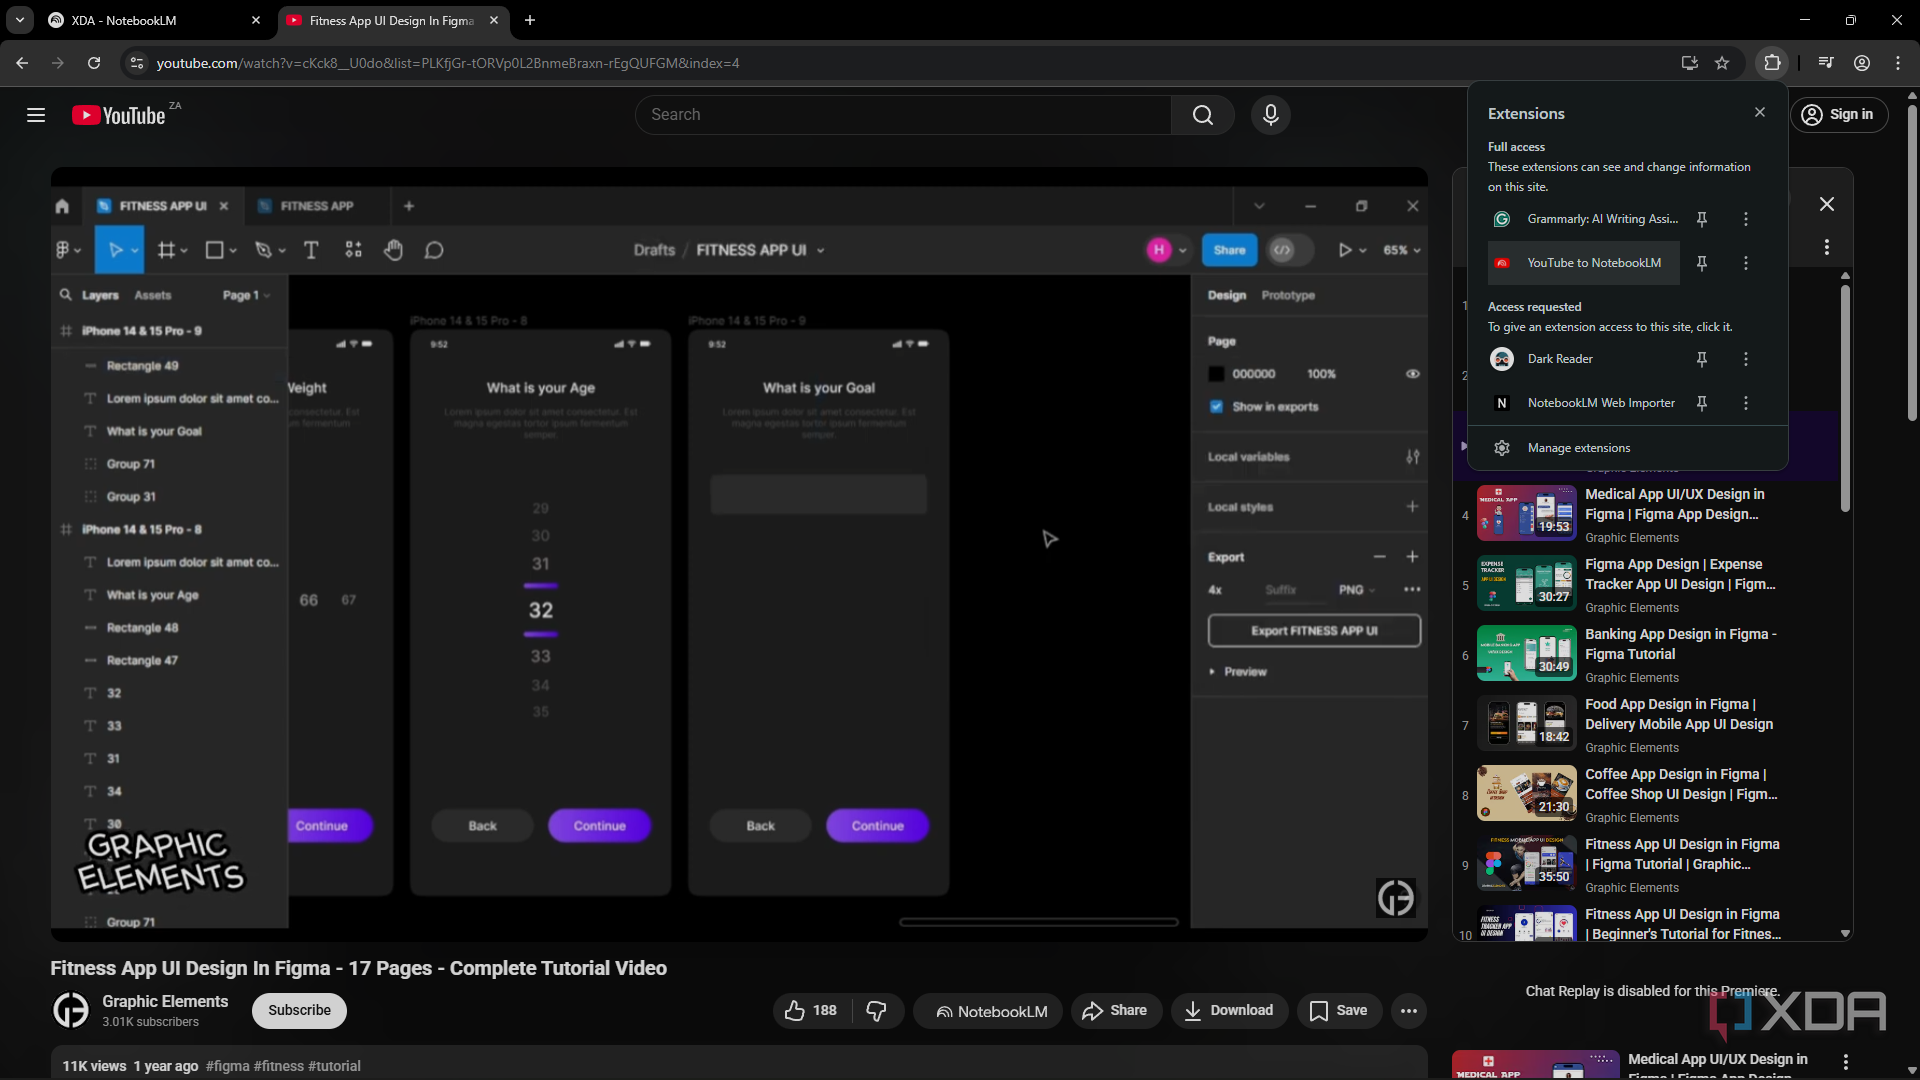
Task: Dislike the video with thumbs down
Action: click(x=877, y=1011)
